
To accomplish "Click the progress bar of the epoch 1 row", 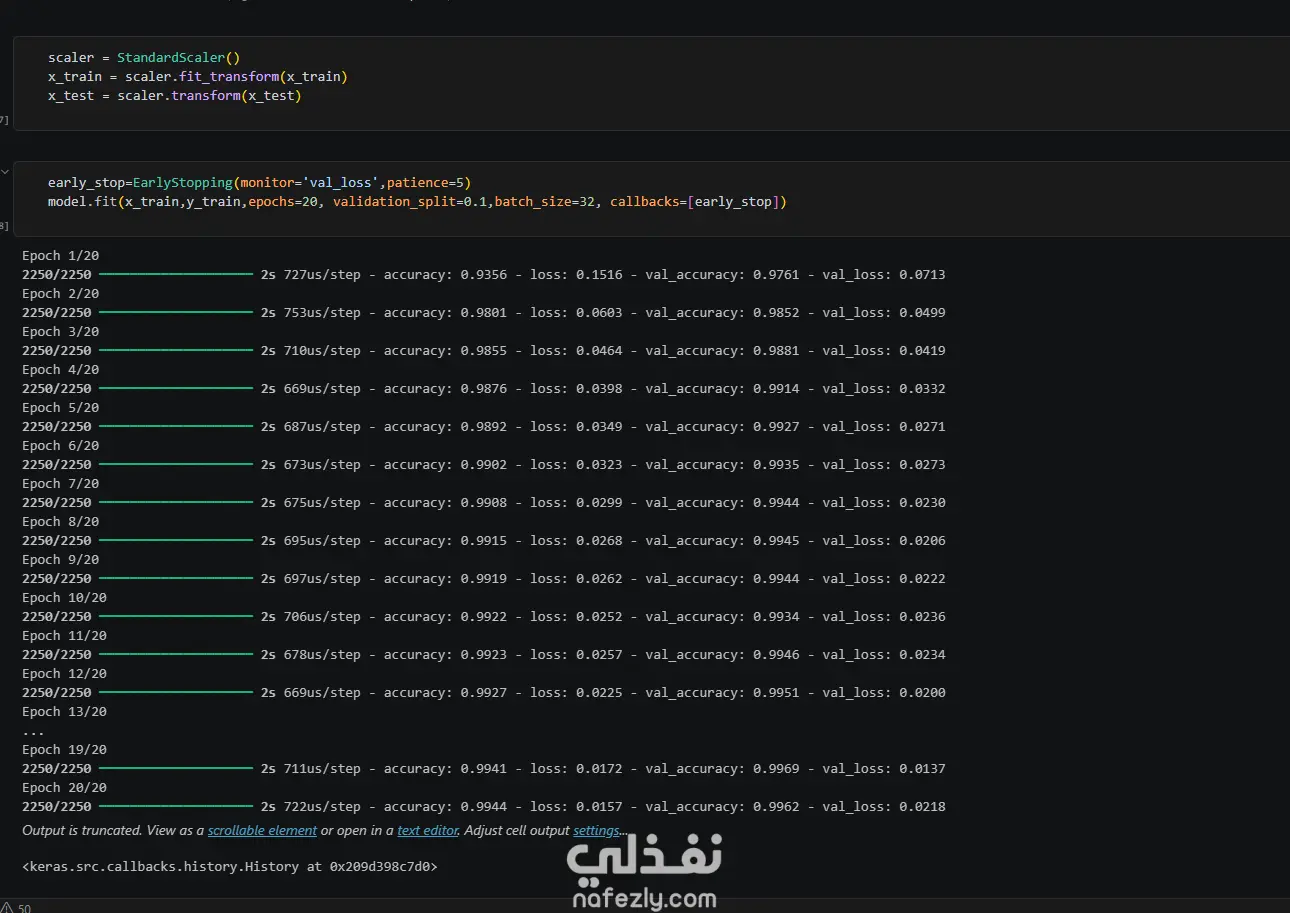I will pos(176,275).
